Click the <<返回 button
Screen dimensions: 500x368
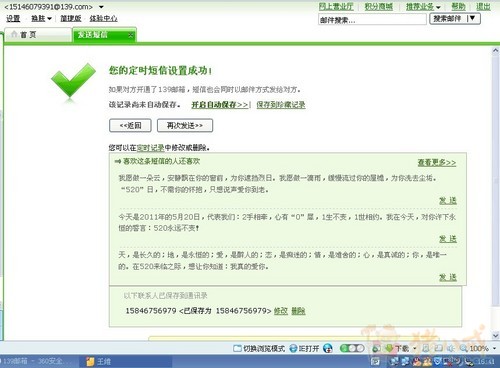(x=130, y=125)
